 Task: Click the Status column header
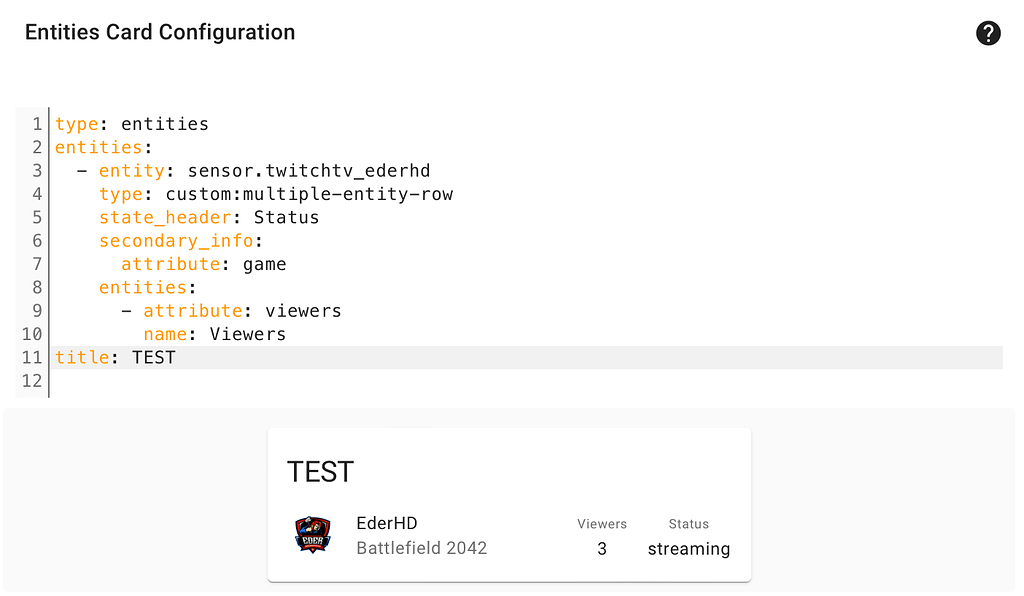[x=688, y=523]
